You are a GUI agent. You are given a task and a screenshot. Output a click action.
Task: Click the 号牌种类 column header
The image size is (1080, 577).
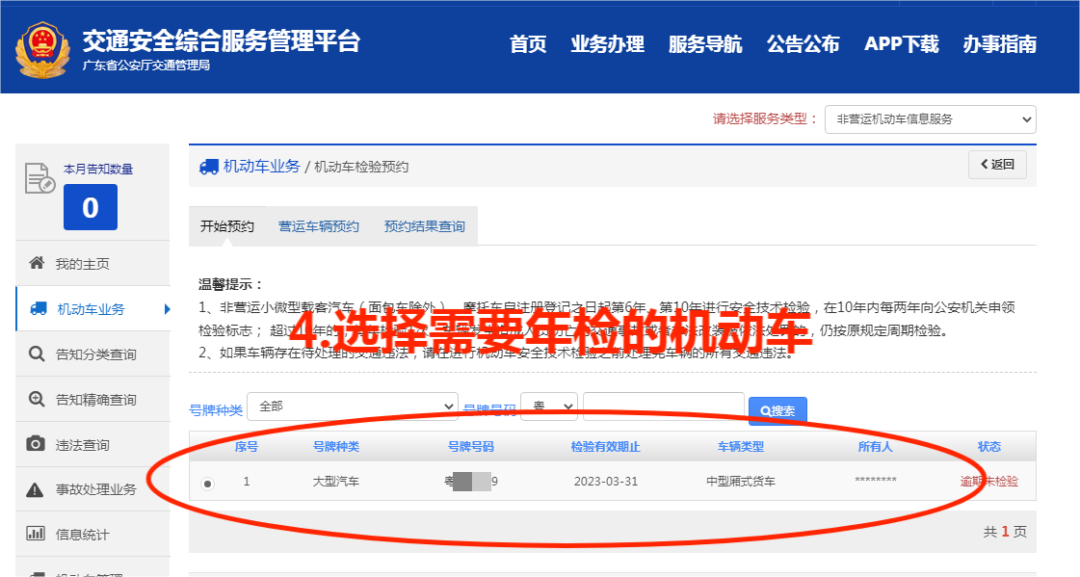click(x=336, y=446)
